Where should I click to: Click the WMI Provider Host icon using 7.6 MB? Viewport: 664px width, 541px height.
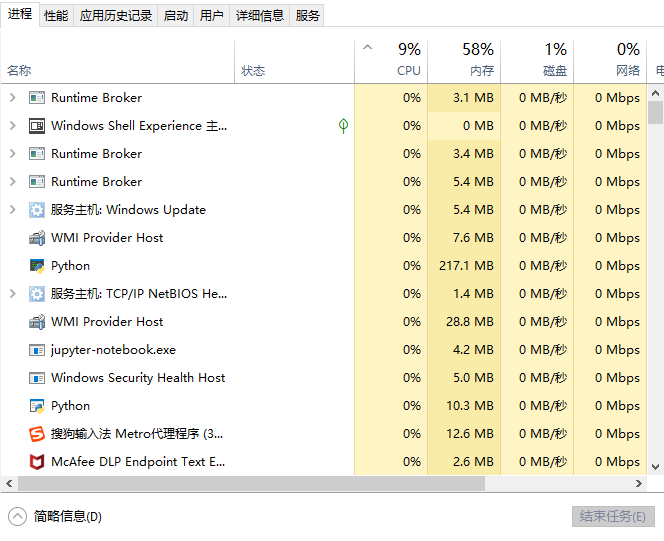[x=37, y=238]
